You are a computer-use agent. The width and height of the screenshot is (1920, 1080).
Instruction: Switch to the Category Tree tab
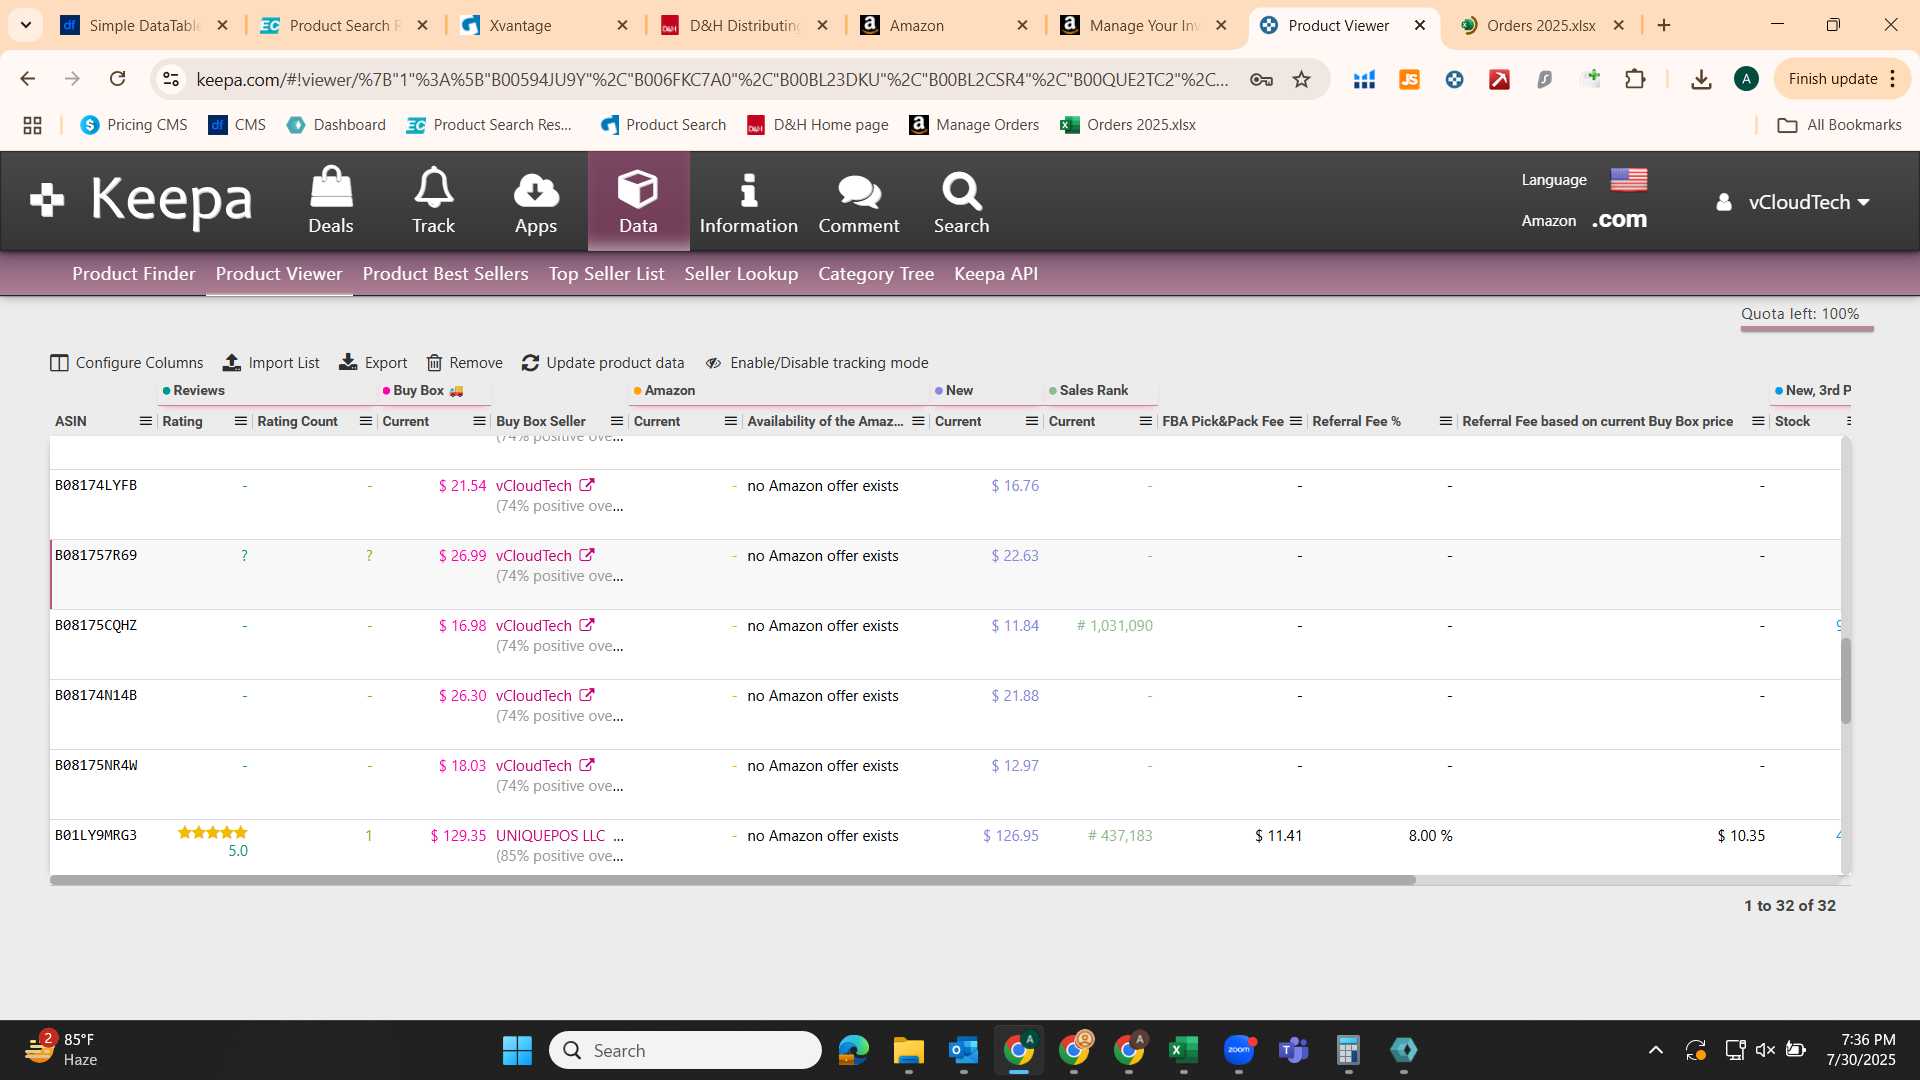tap(876, 274)
